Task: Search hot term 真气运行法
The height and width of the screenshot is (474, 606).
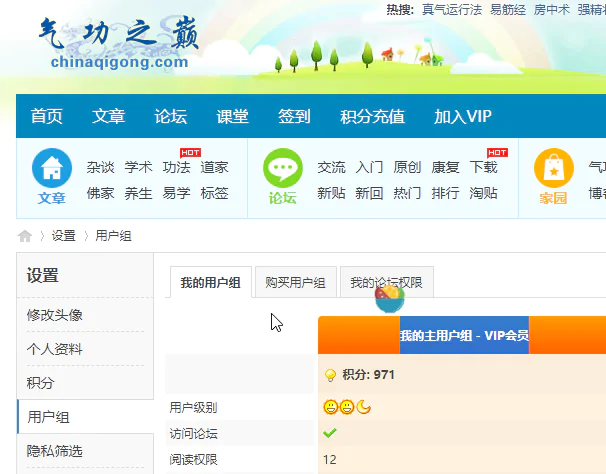Action: click(452, 10)
